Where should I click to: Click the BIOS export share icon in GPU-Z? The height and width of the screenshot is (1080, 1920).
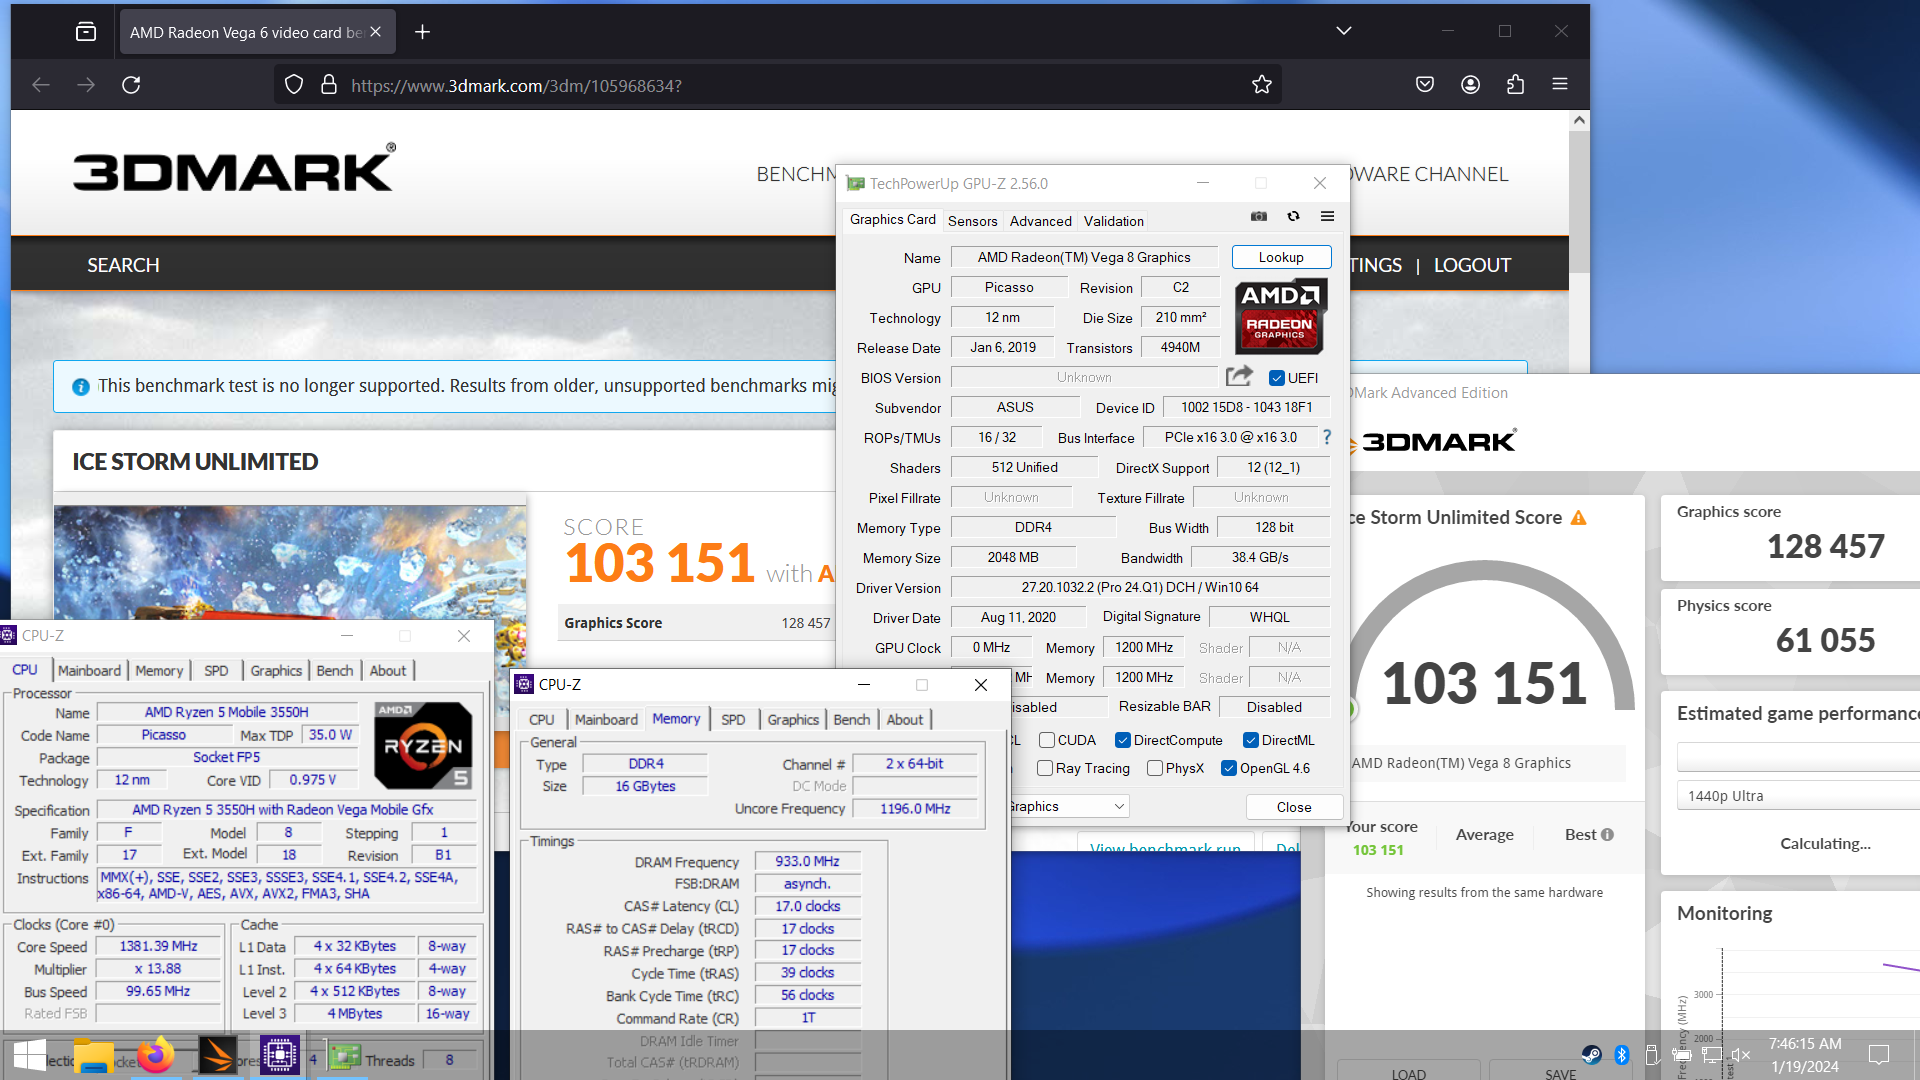pos(1239,376)
